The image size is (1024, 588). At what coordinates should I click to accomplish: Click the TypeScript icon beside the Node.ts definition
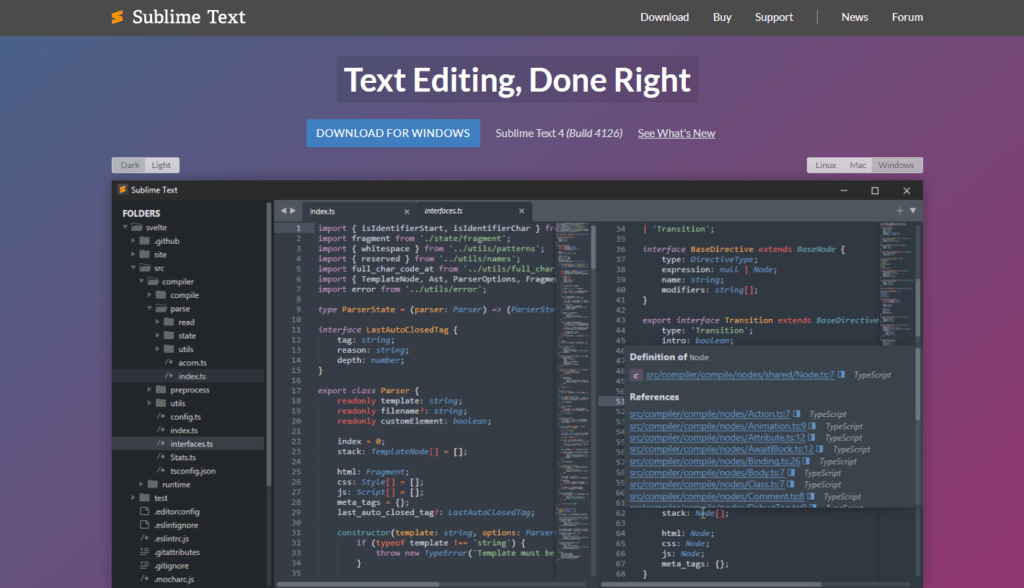pos(841,374)
